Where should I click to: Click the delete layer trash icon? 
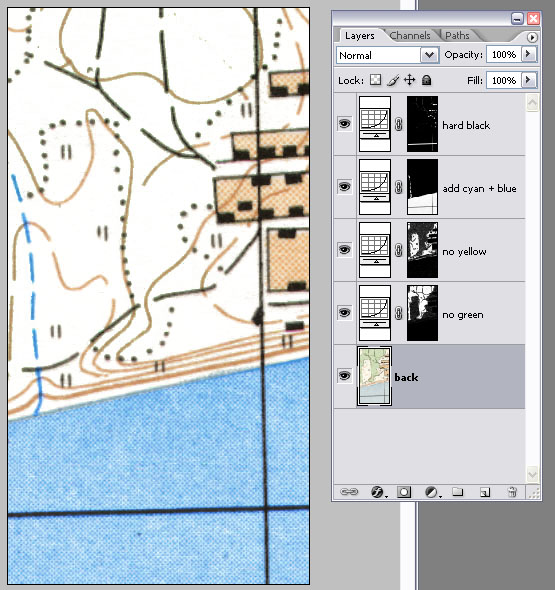coord(512,492)
